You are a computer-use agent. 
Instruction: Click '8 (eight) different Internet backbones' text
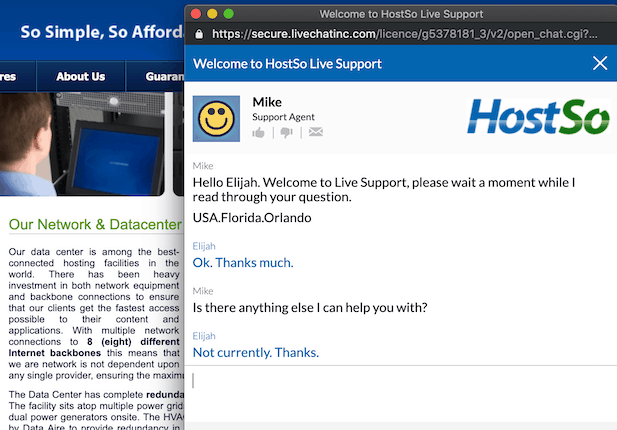(x=94, y=347)
